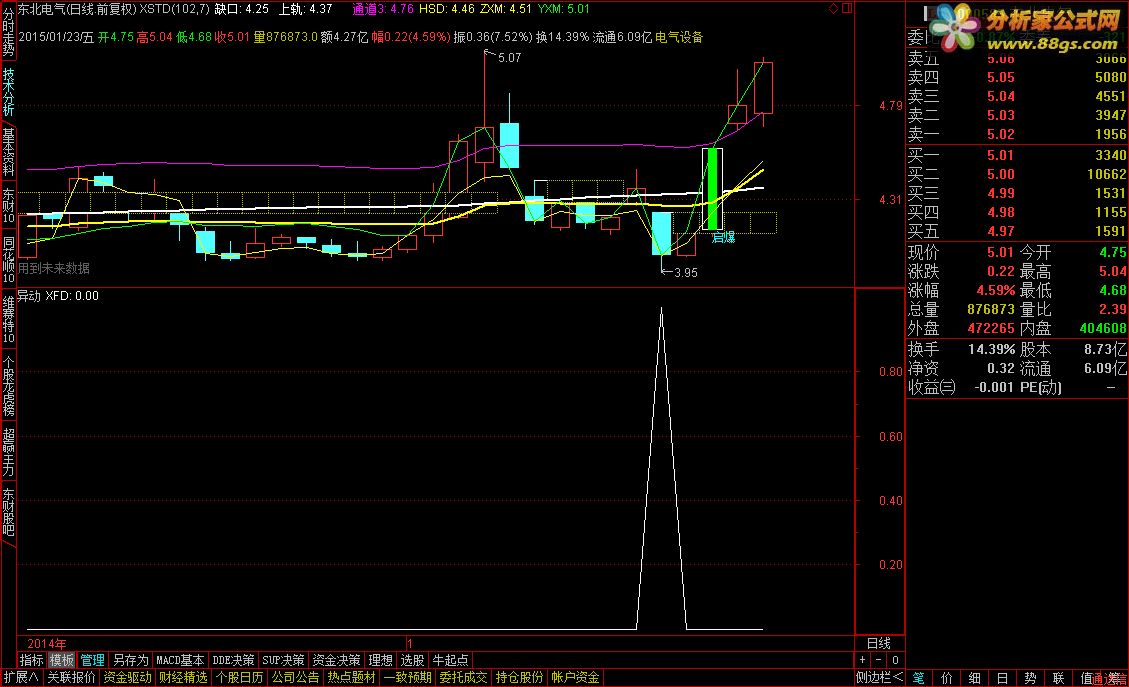Open the 分时走势 side tab
Image resolution: width=1129 pixels, height=687 pixels.
(8, 30)
